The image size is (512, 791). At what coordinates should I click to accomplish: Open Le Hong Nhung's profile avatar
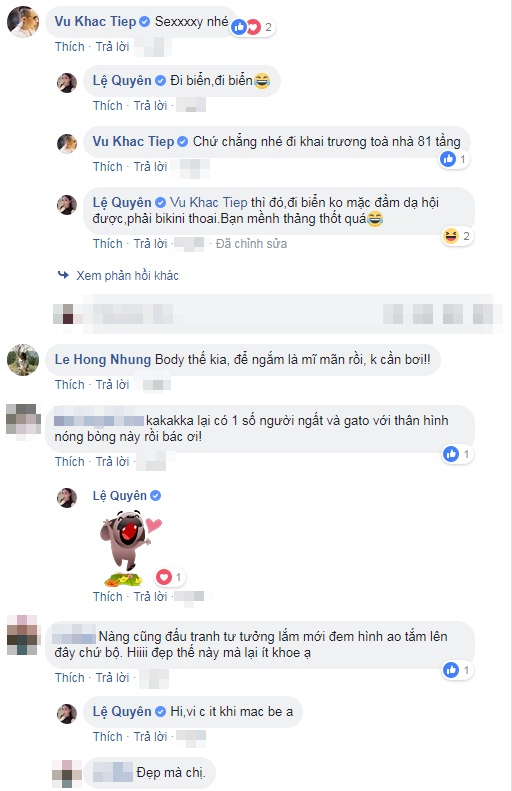[23, 360]
